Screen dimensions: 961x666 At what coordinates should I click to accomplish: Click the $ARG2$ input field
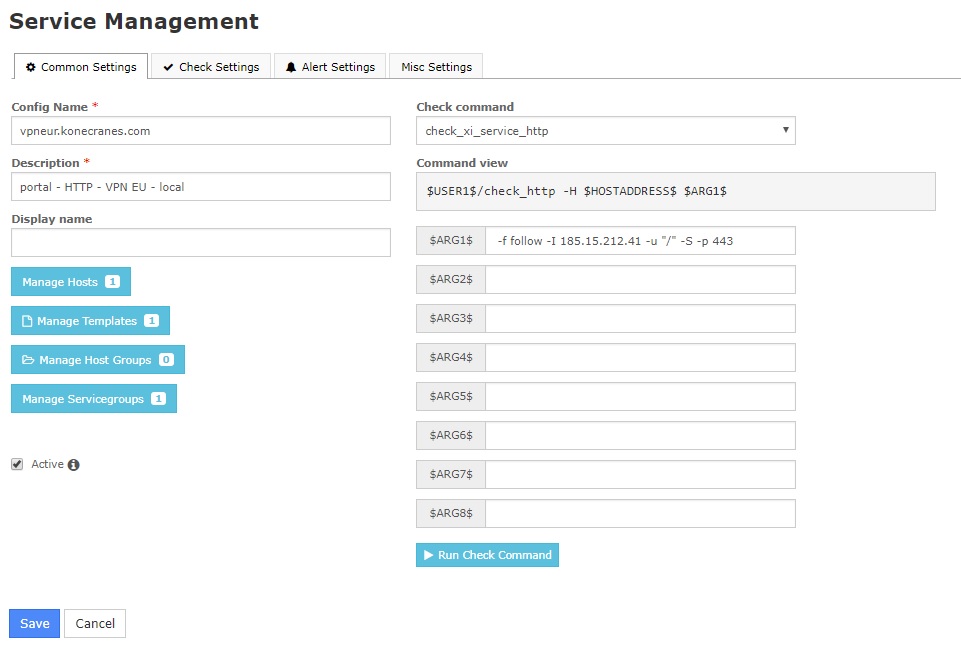click(x=640, y=280)
